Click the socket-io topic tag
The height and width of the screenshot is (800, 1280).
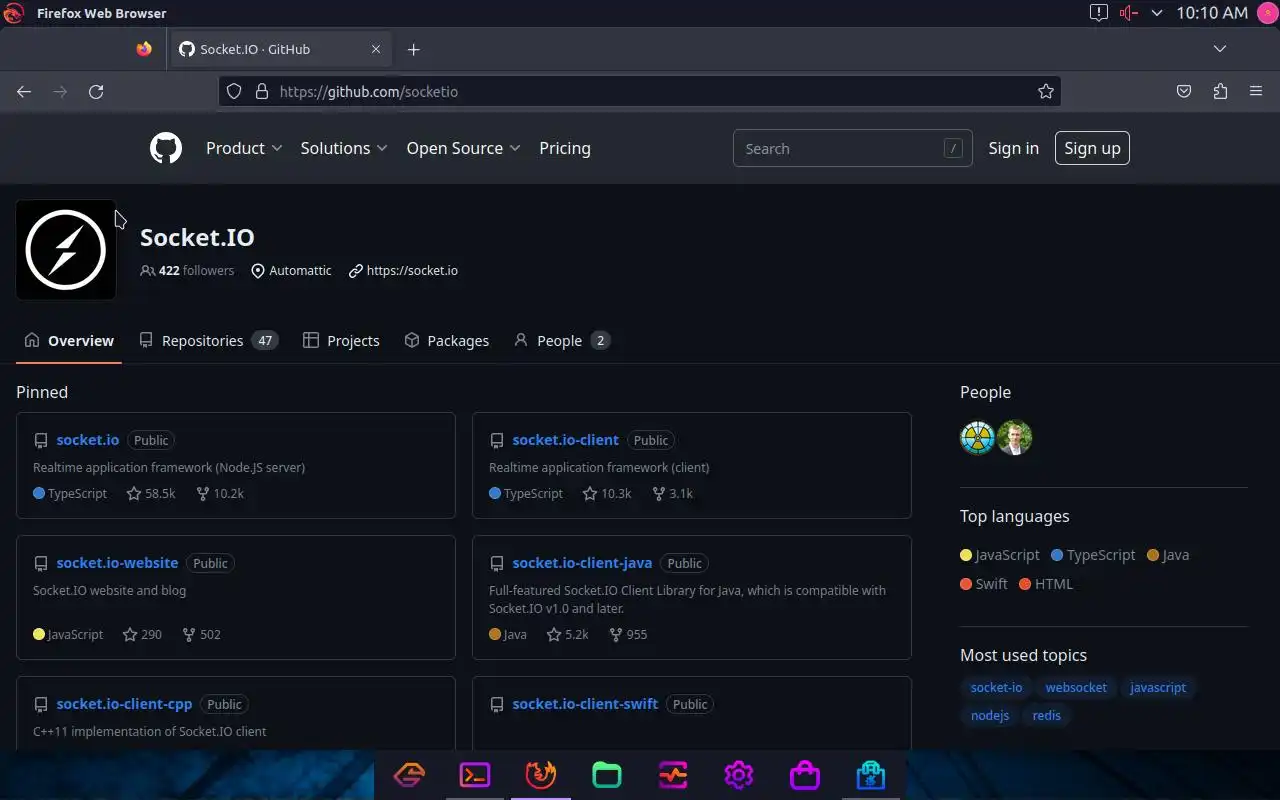(x=996, y=687)
